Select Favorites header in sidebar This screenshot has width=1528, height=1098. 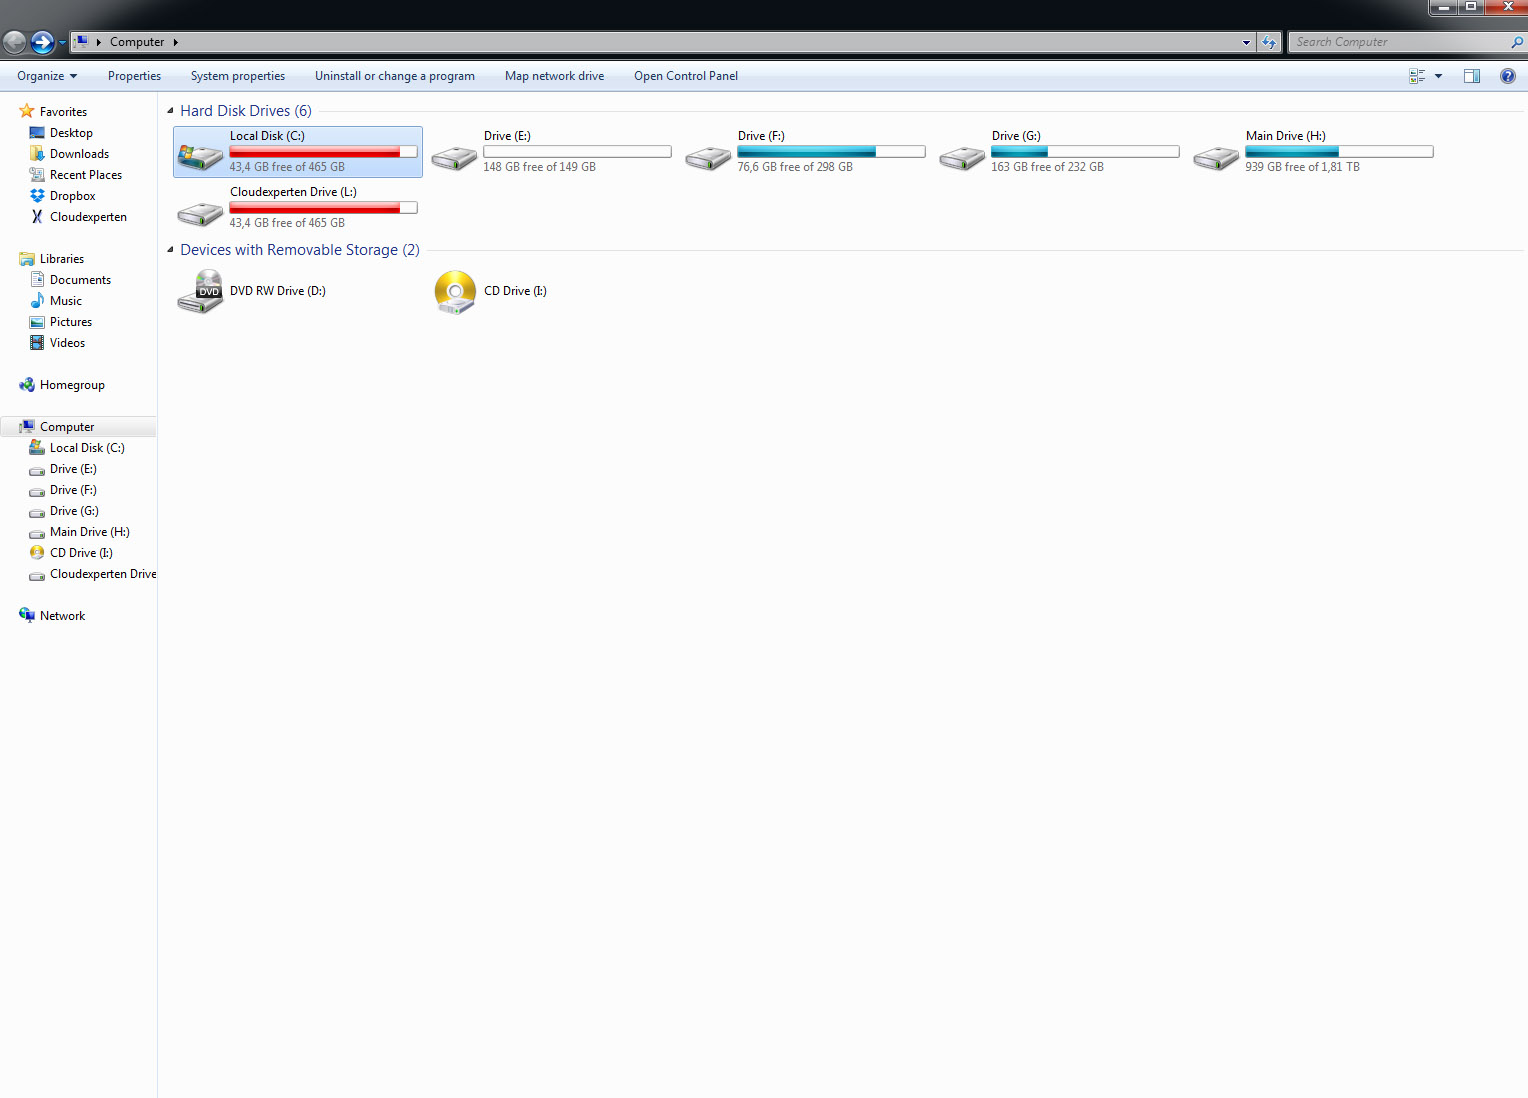[63, 112]
